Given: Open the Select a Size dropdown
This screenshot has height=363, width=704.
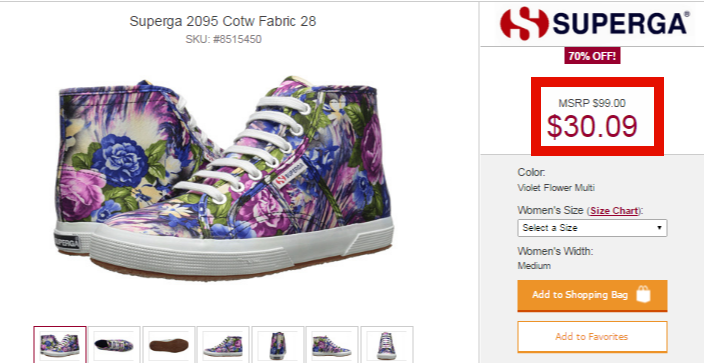Looking at the screenshot, I should pos(592,228).
